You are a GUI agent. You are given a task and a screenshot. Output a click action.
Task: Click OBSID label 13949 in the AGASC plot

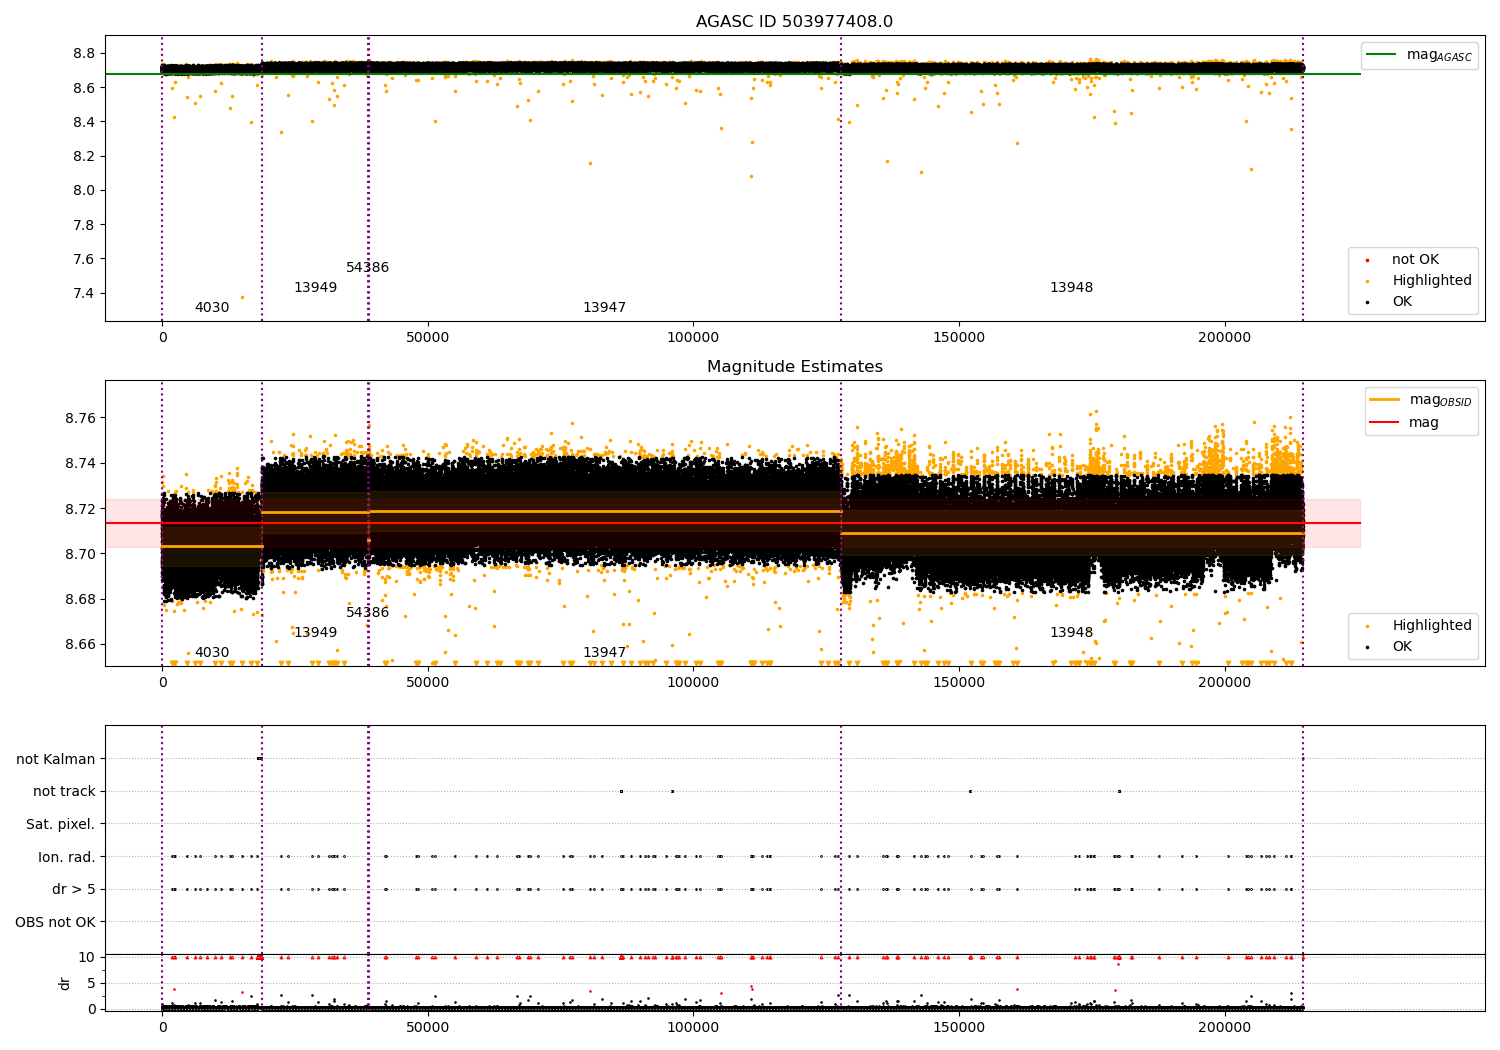tap(315, 288)
